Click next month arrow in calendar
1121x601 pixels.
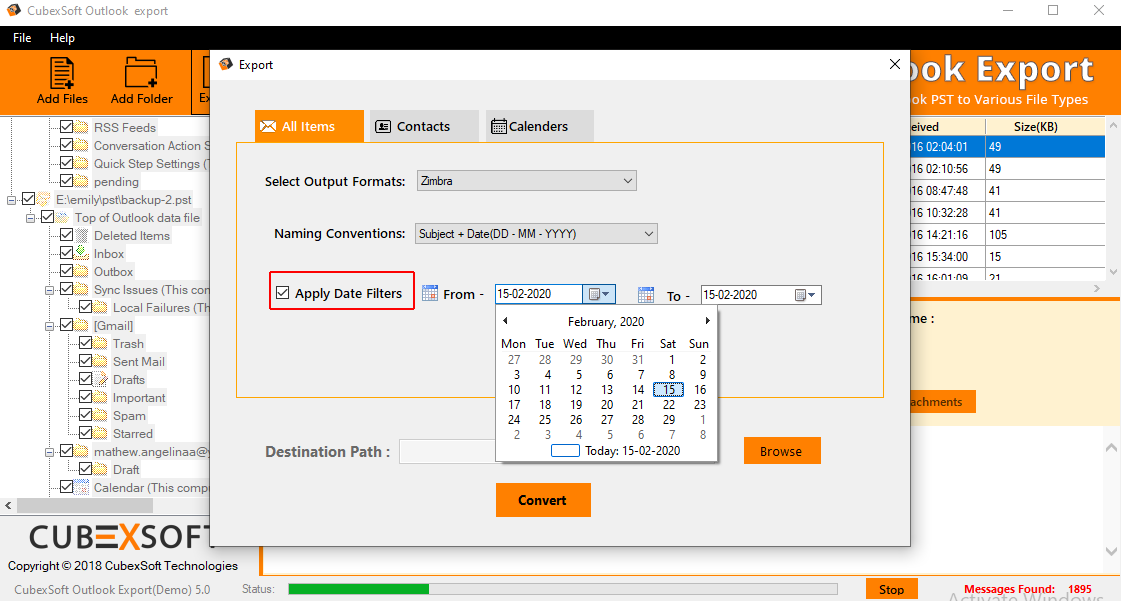tap(708, 321)
